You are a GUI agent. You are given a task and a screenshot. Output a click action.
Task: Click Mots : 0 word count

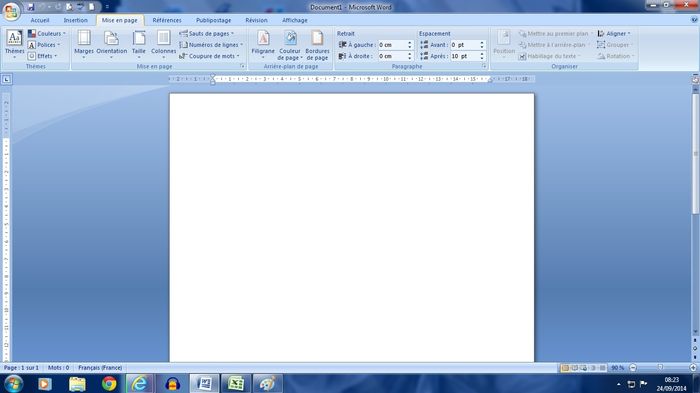pos(58,368)
